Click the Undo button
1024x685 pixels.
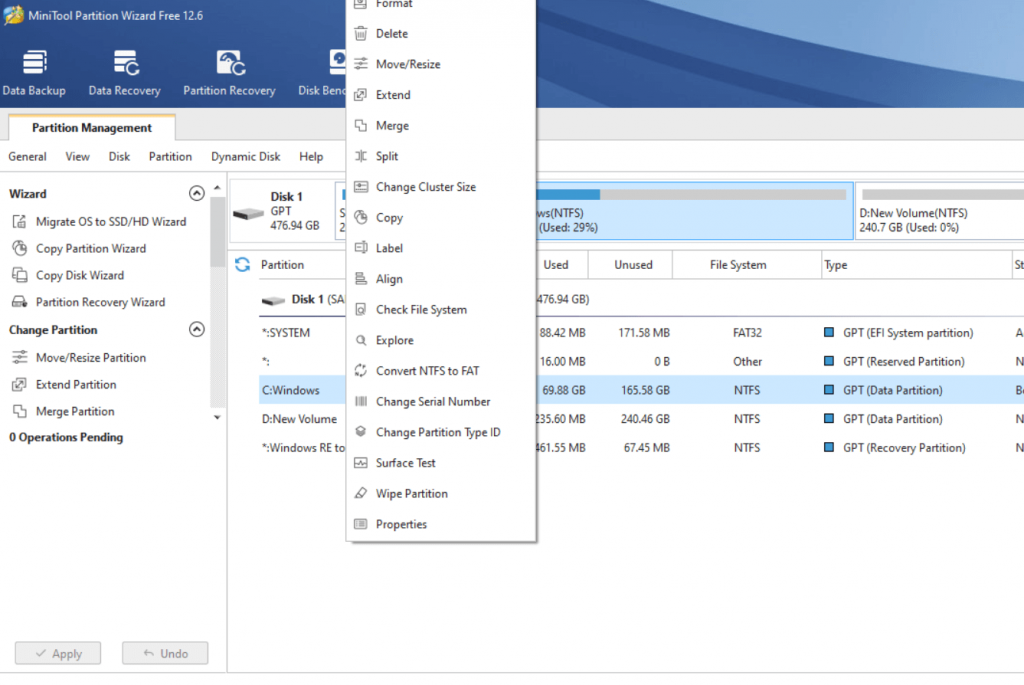165,653
